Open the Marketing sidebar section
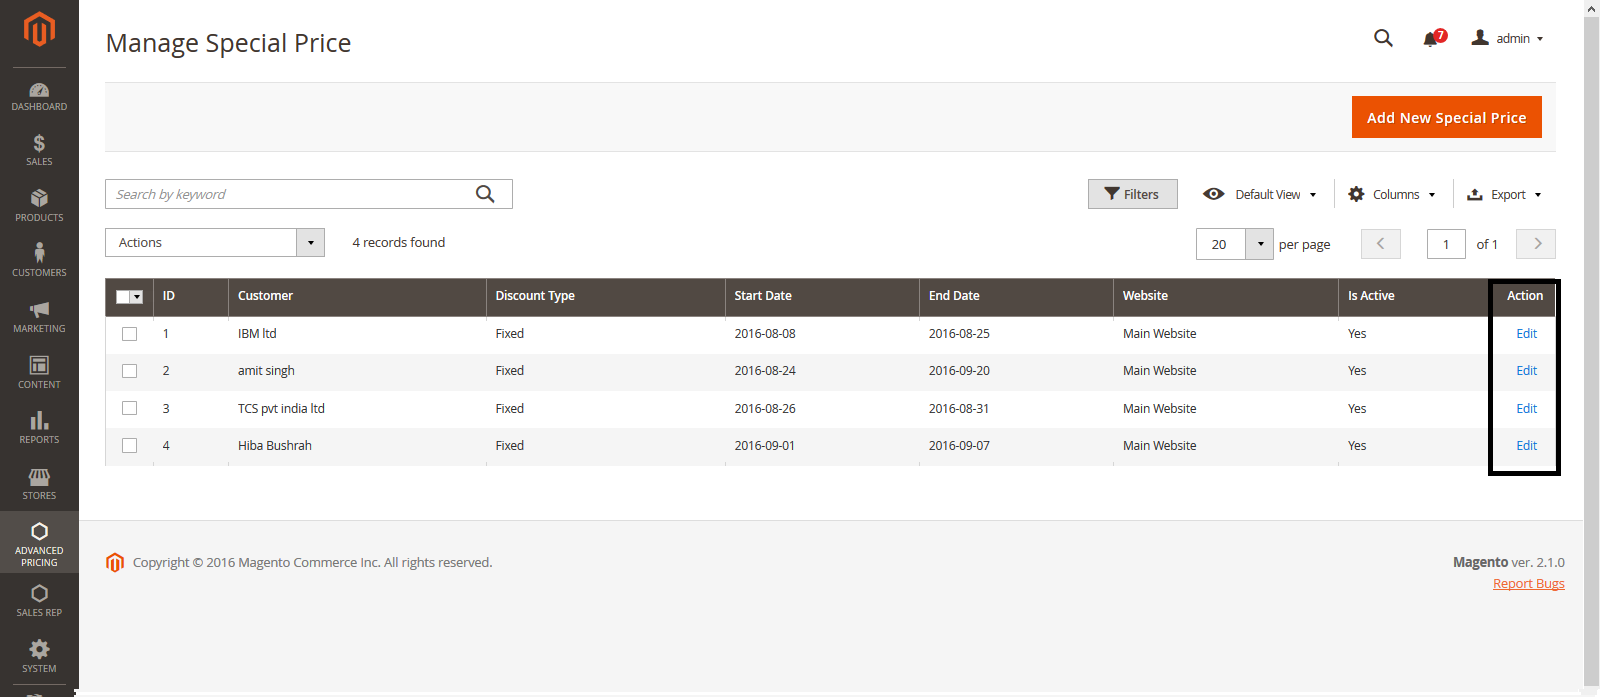 39,317
